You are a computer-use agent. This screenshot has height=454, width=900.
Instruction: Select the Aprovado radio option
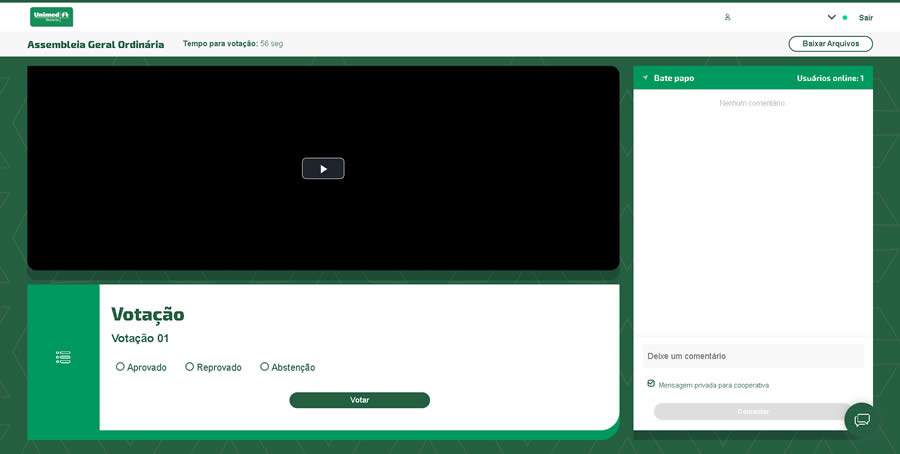pyautogui.click(x=121, y=367)
